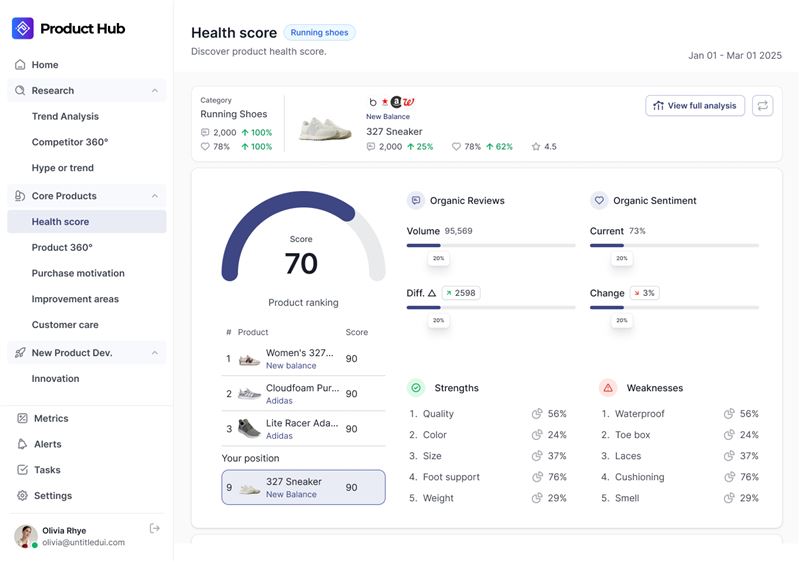Open Competitor 360° page
This screenshot has height=562, width=800.
70,142
